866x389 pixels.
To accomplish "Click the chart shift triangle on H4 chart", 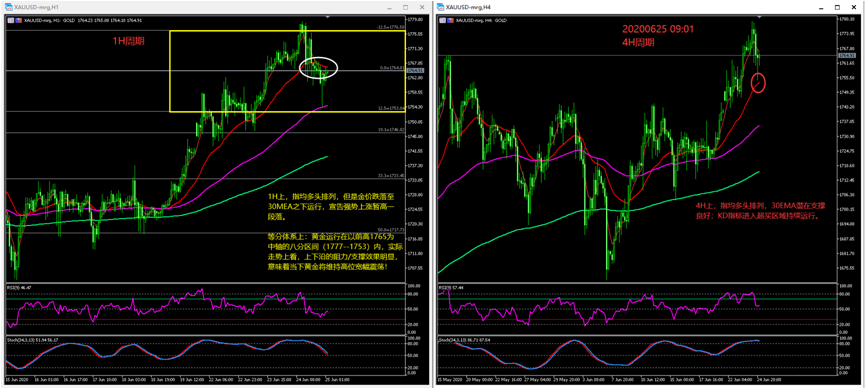I will click(760, 17).
